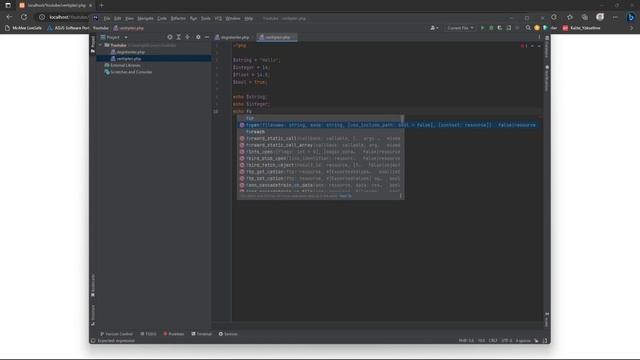640x360 pixels.
Task: Open the Refactor menu
Action: point(178,18)
